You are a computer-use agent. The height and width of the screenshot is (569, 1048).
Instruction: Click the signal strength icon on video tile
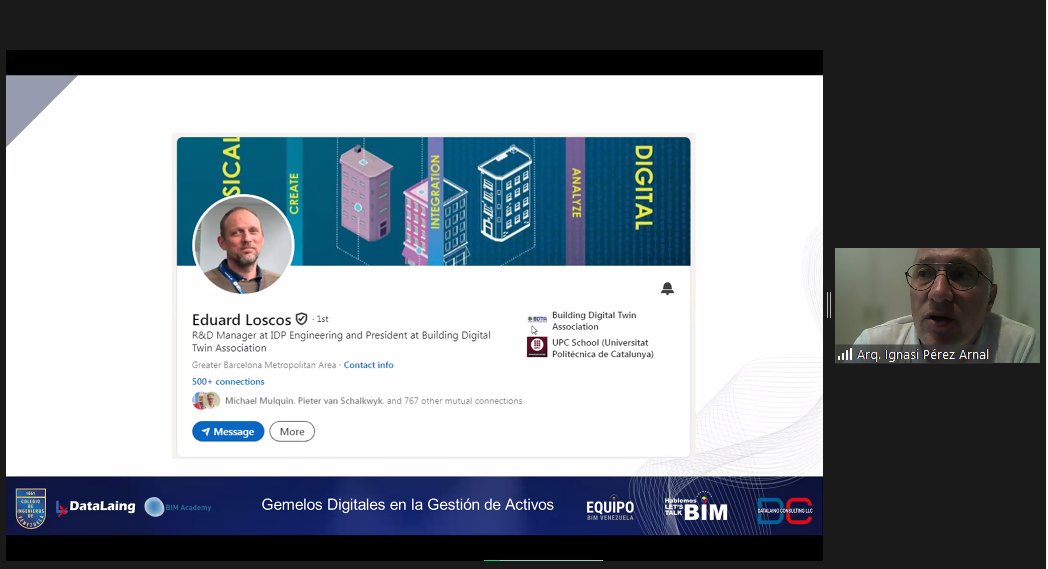coord(845,354)
